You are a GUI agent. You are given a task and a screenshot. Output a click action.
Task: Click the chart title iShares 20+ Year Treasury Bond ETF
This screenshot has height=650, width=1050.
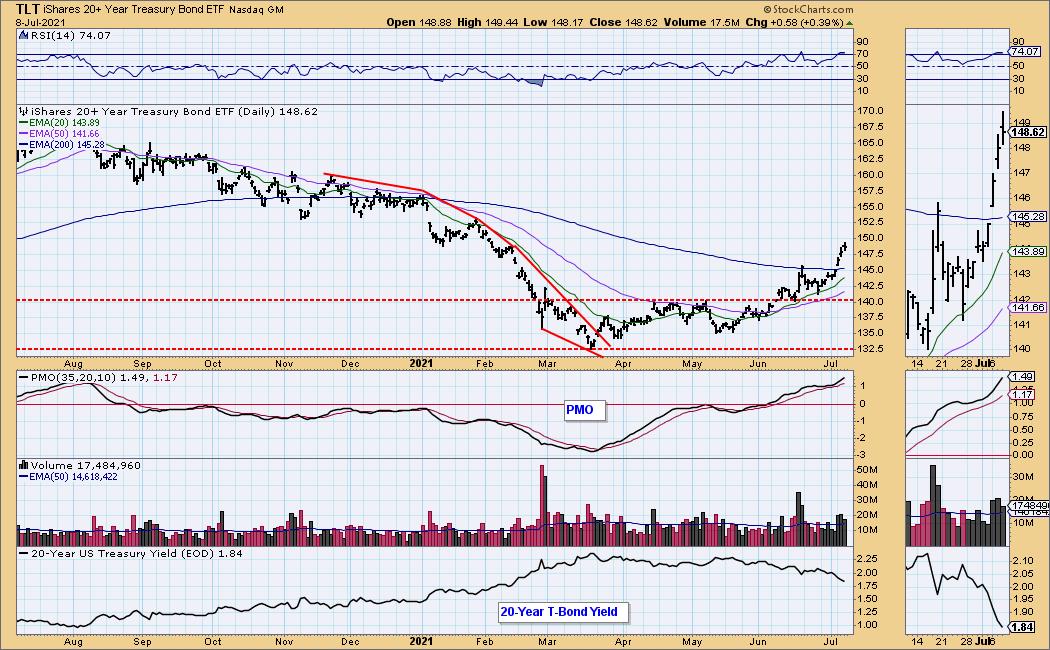coord(134,9)
